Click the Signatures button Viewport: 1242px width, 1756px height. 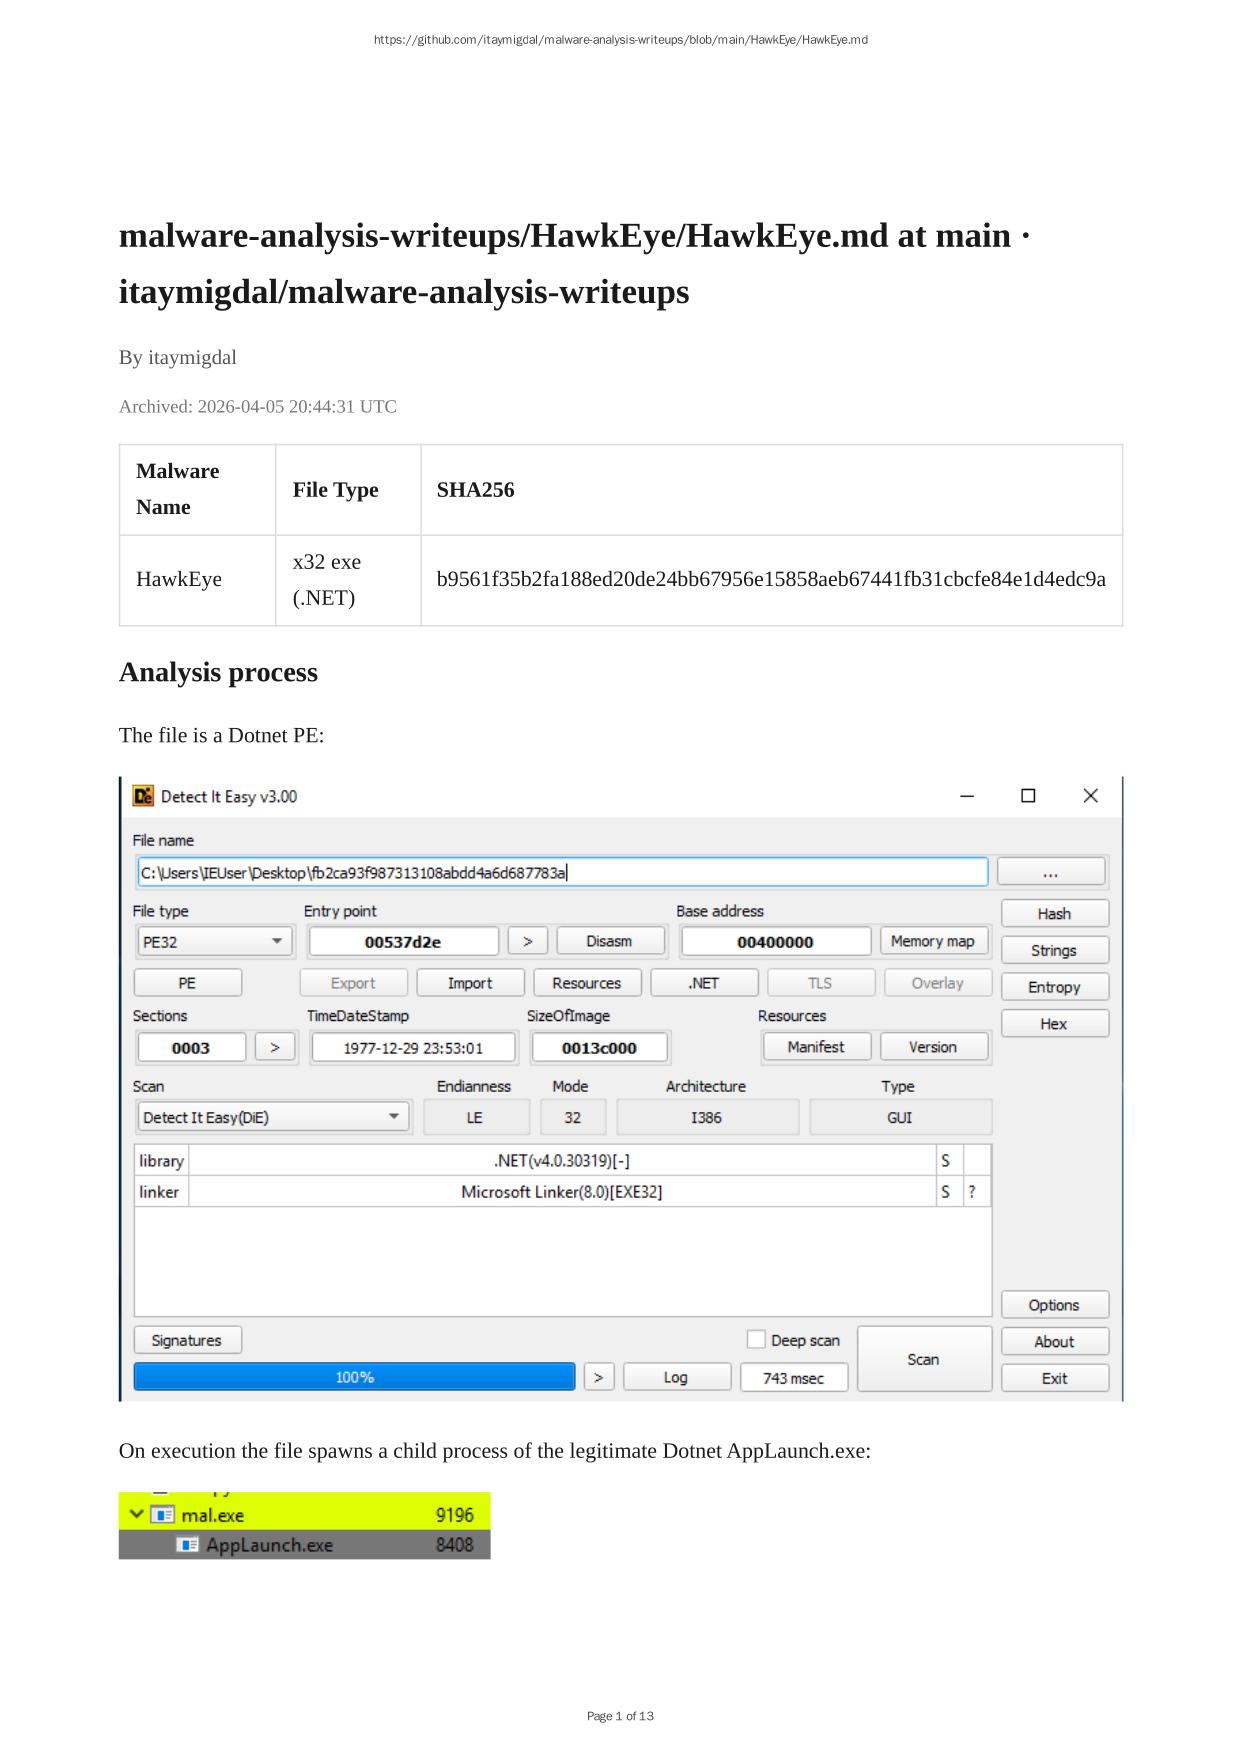click(187, 1340)
